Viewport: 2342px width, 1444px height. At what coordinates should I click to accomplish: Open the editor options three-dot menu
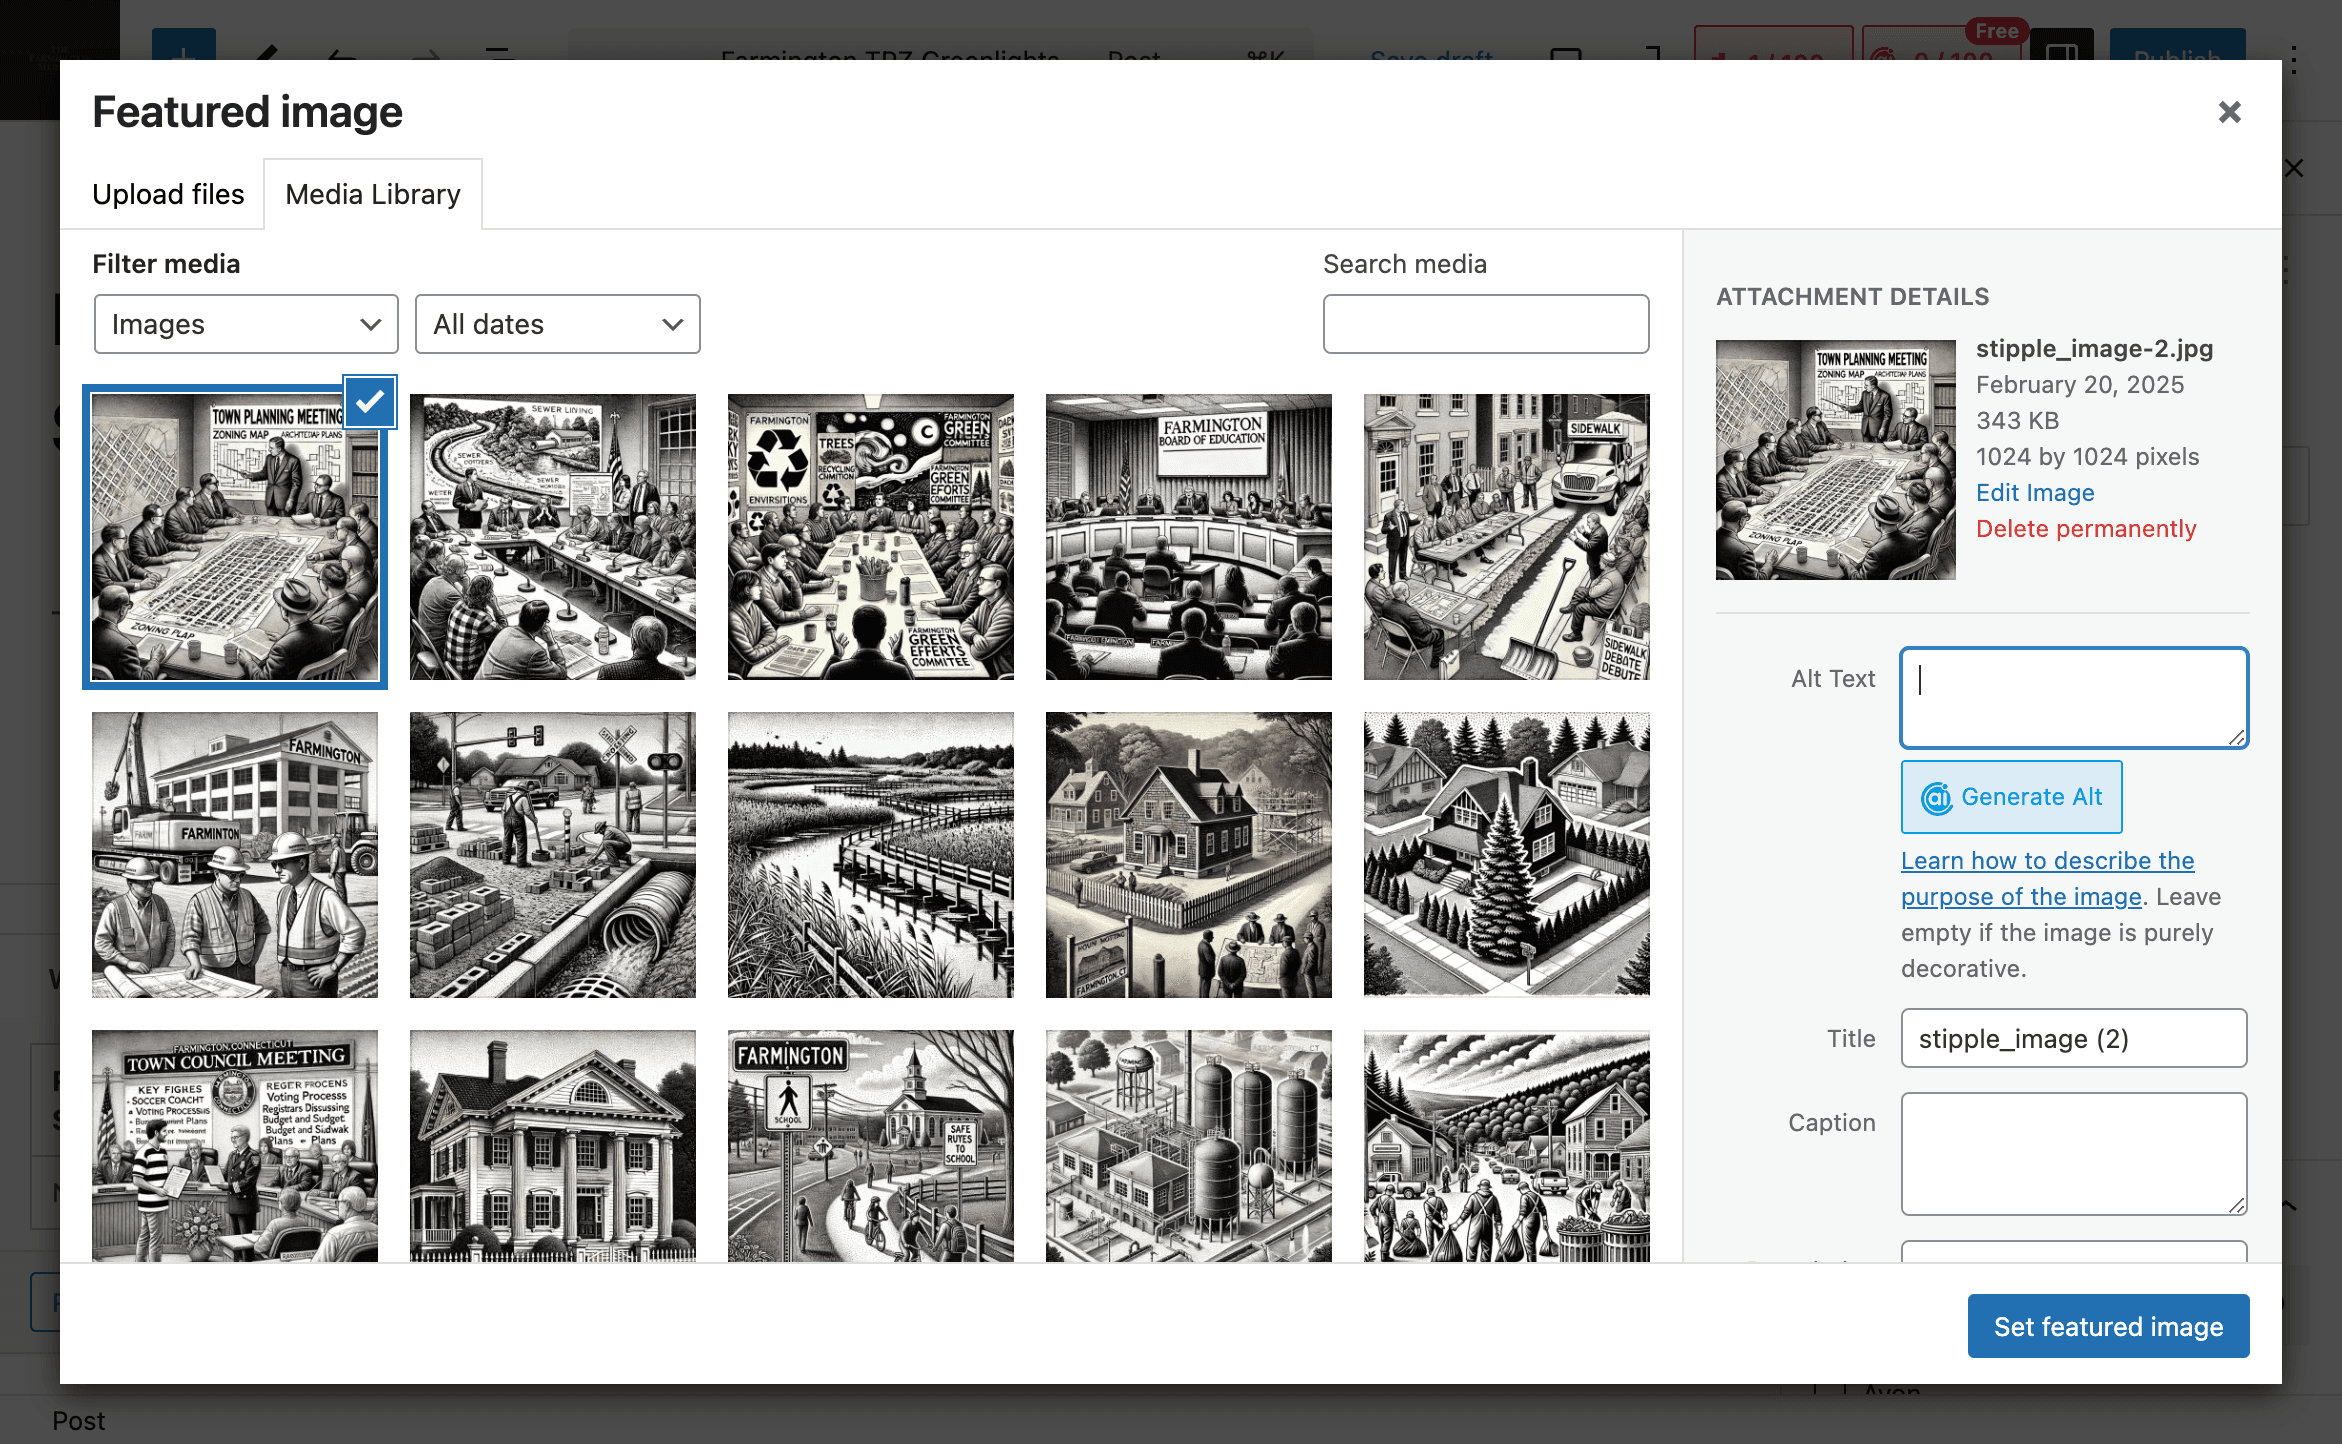pos(2294,58)
